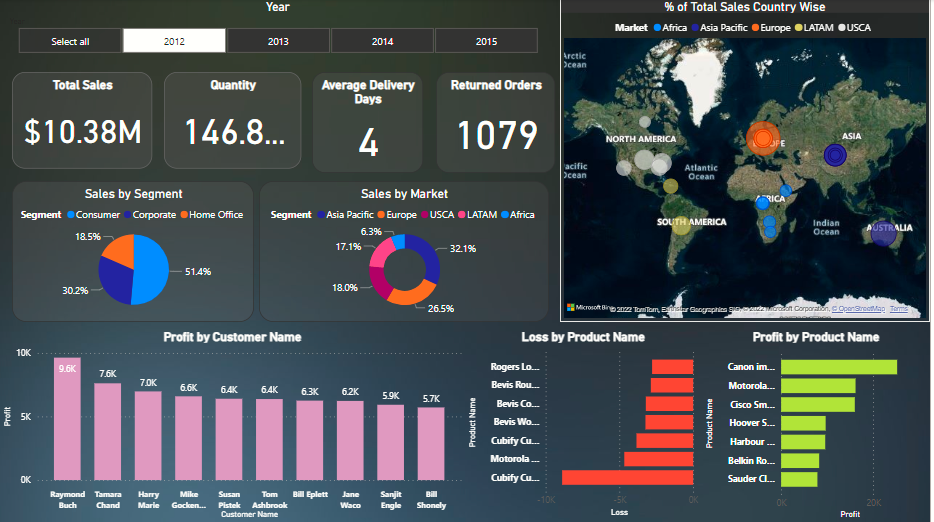
Task: Select the 2012 year slicer
Action: tap(174, 41)
